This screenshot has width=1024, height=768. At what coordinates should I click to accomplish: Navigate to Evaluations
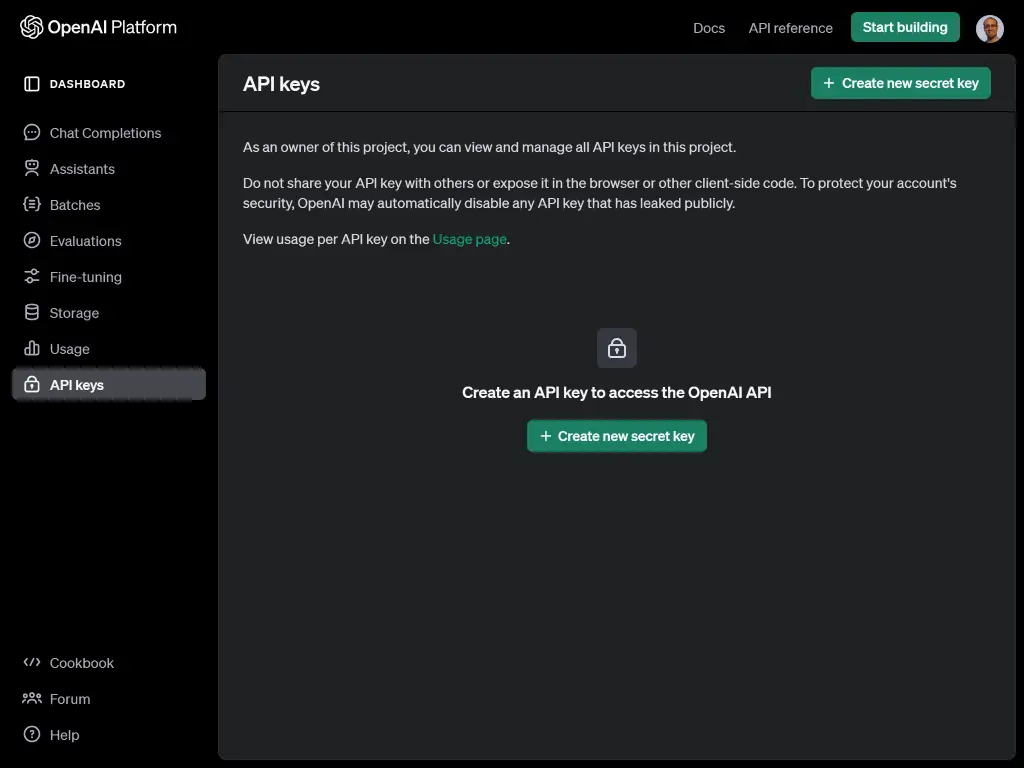tap(108, 240)
